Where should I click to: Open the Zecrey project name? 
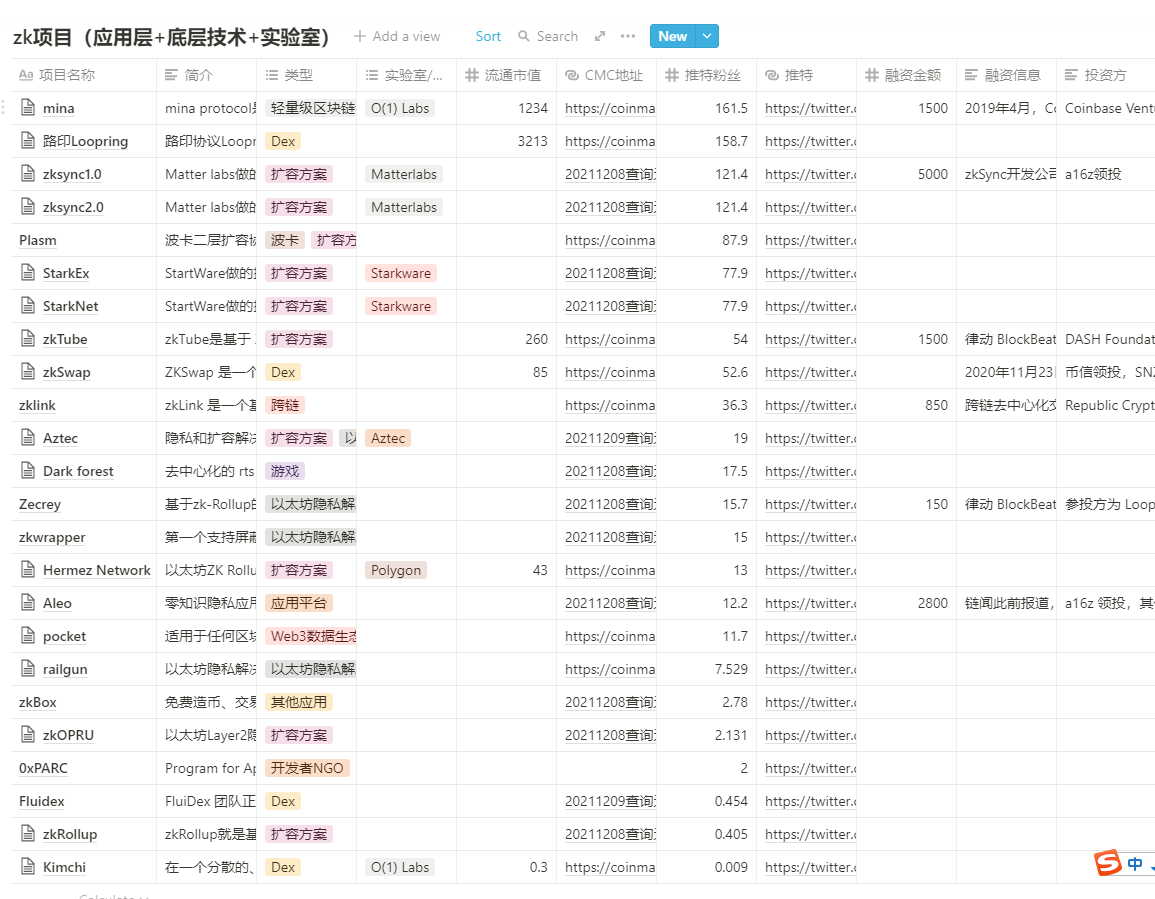pos(40,504)
